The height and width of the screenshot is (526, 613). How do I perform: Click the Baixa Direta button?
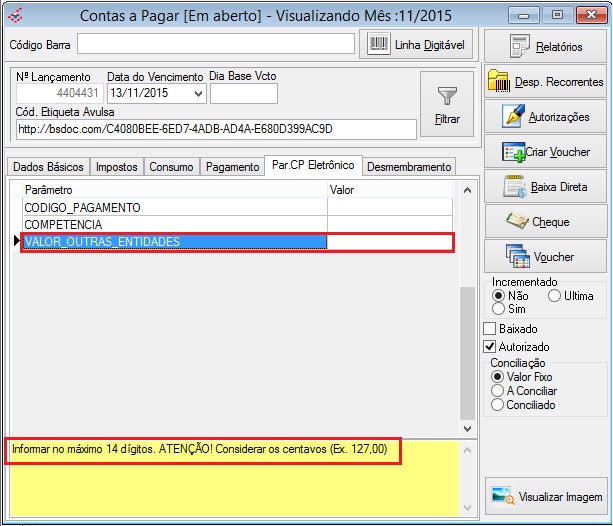(545, 187)
